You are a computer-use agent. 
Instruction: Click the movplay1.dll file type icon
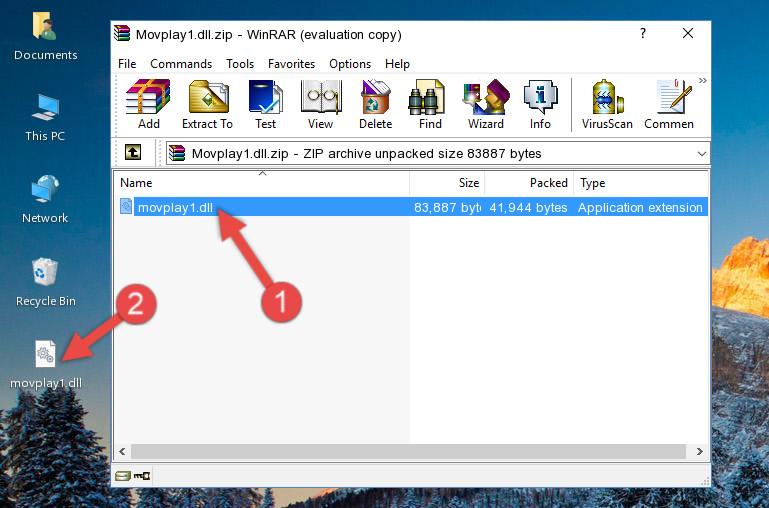point(126,206)
